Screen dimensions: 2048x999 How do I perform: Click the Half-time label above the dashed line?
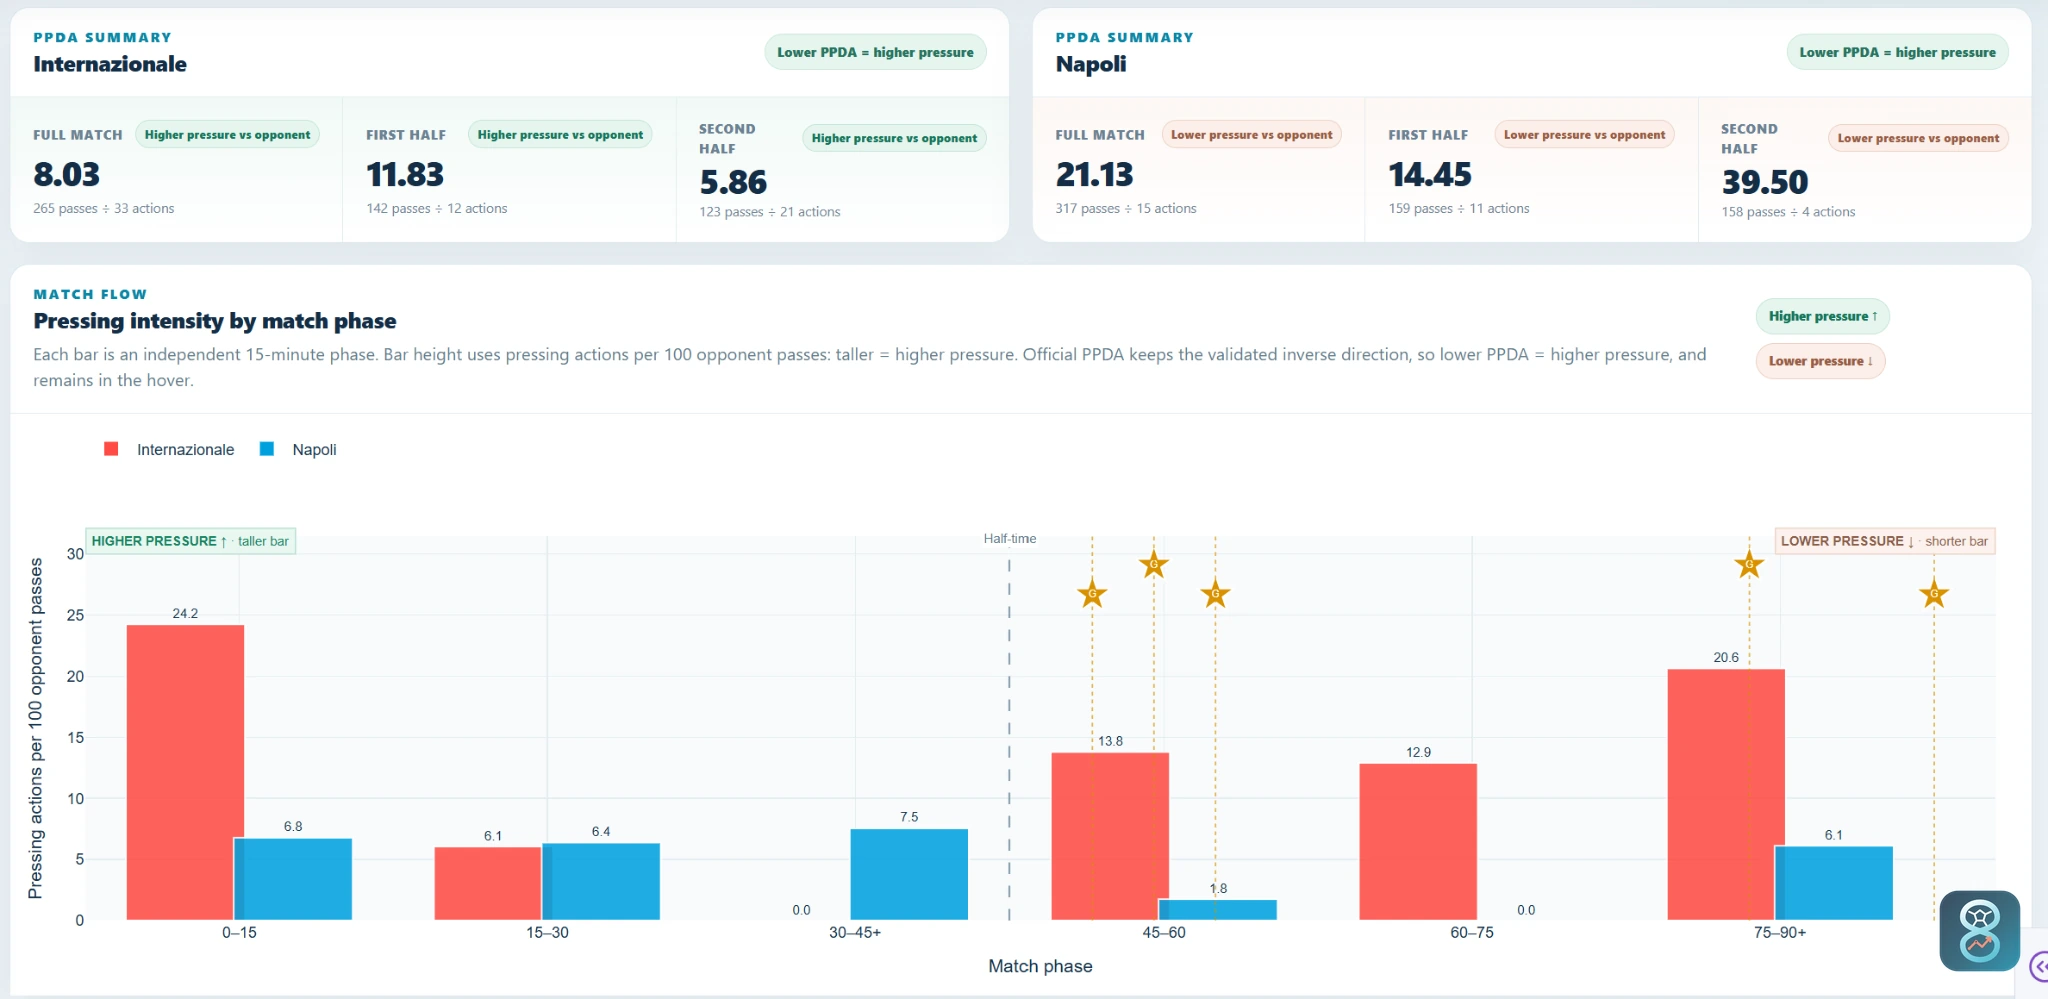(1010, 539)
